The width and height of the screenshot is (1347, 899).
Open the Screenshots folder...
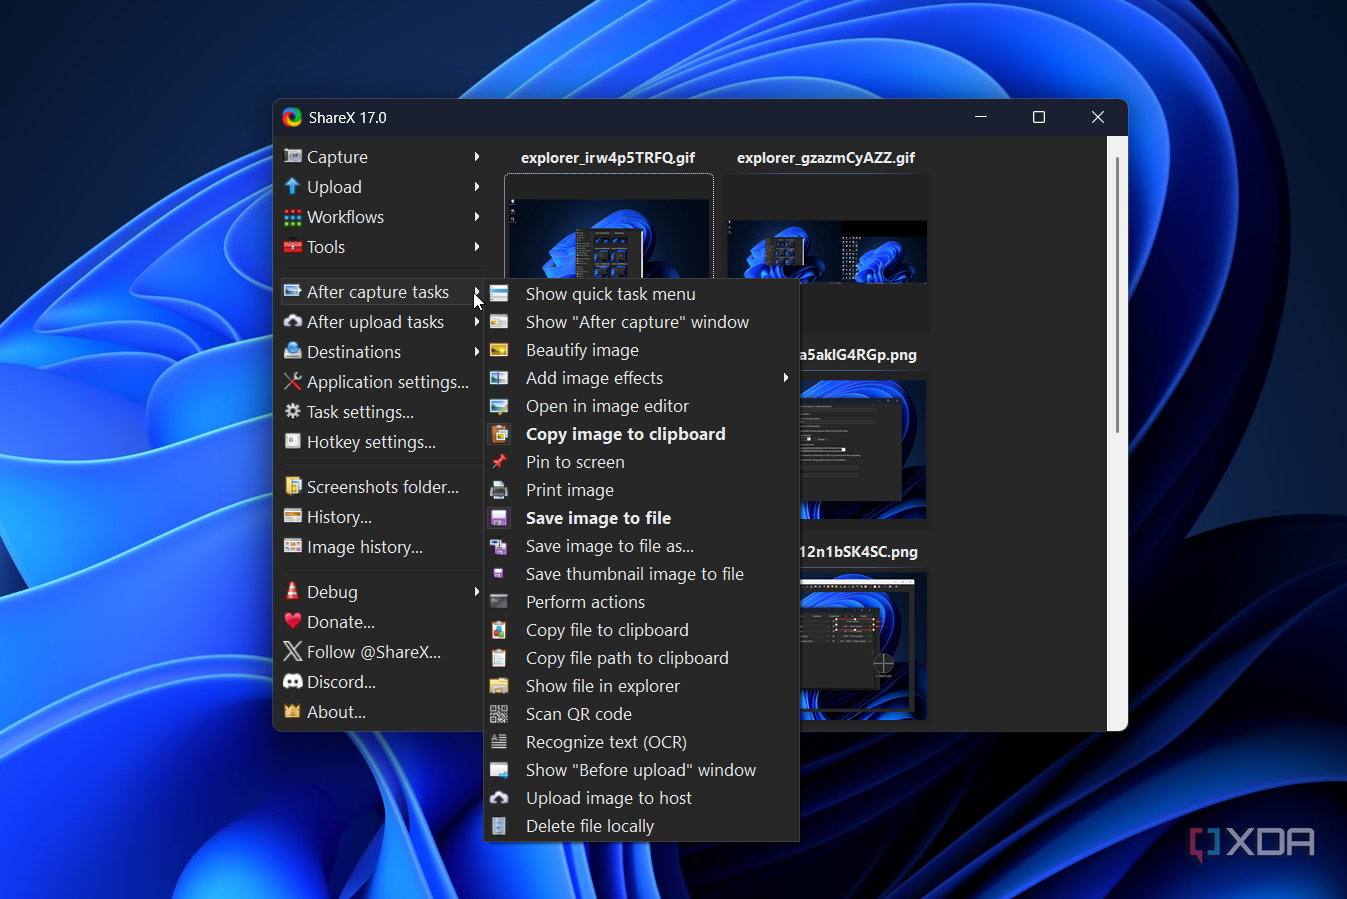(382, 487)
